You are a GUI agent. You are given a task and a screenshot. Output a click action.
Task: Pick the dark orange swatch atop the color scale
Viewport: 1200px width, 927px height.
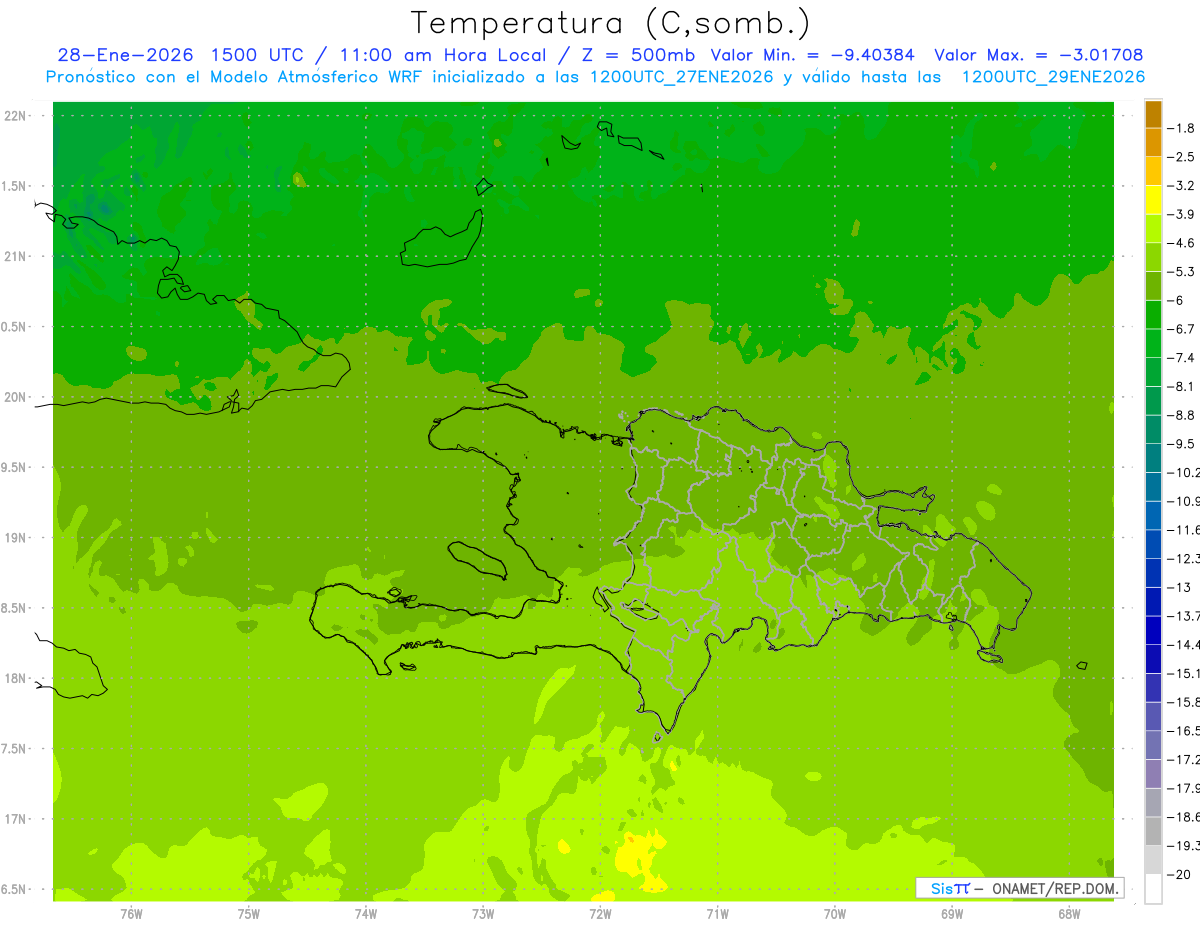pos(1153,115)
